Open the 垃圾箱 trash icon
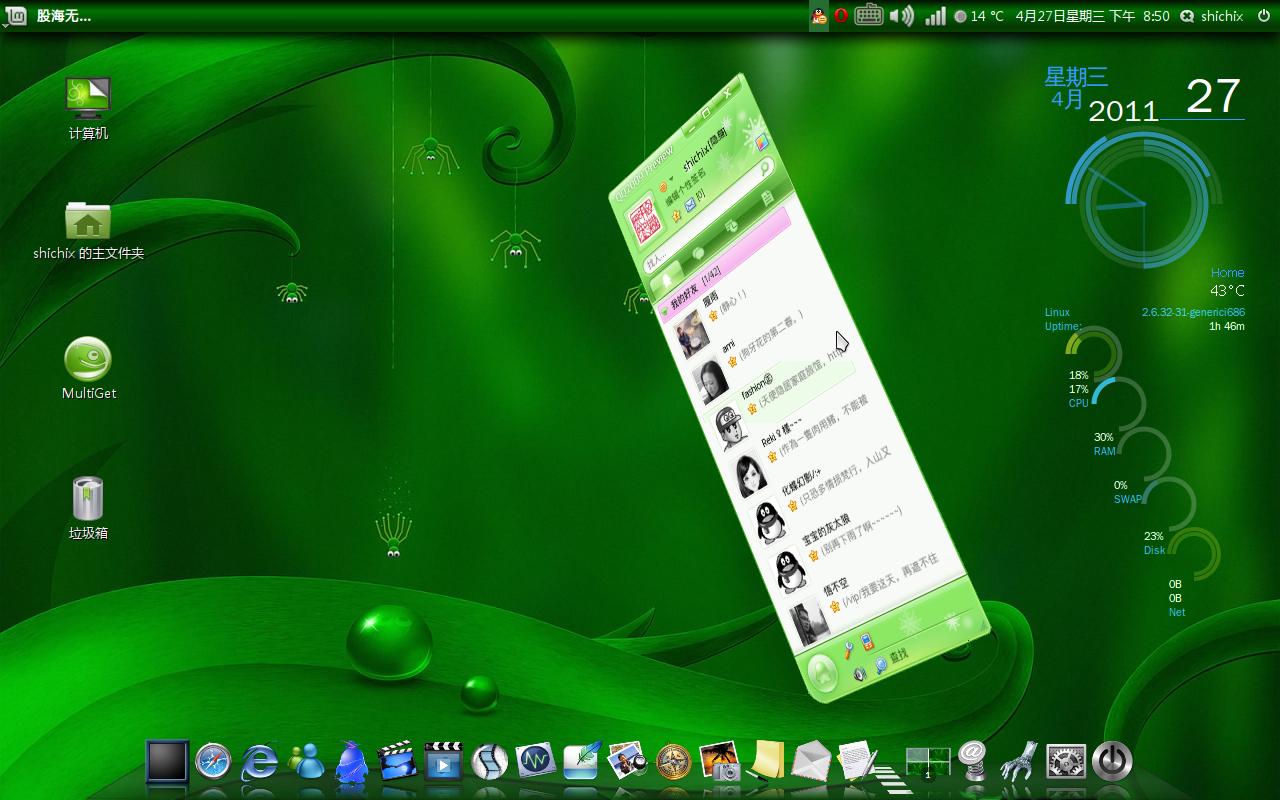The width and height of the screenshot is (1280, 800). pos(88,508)
